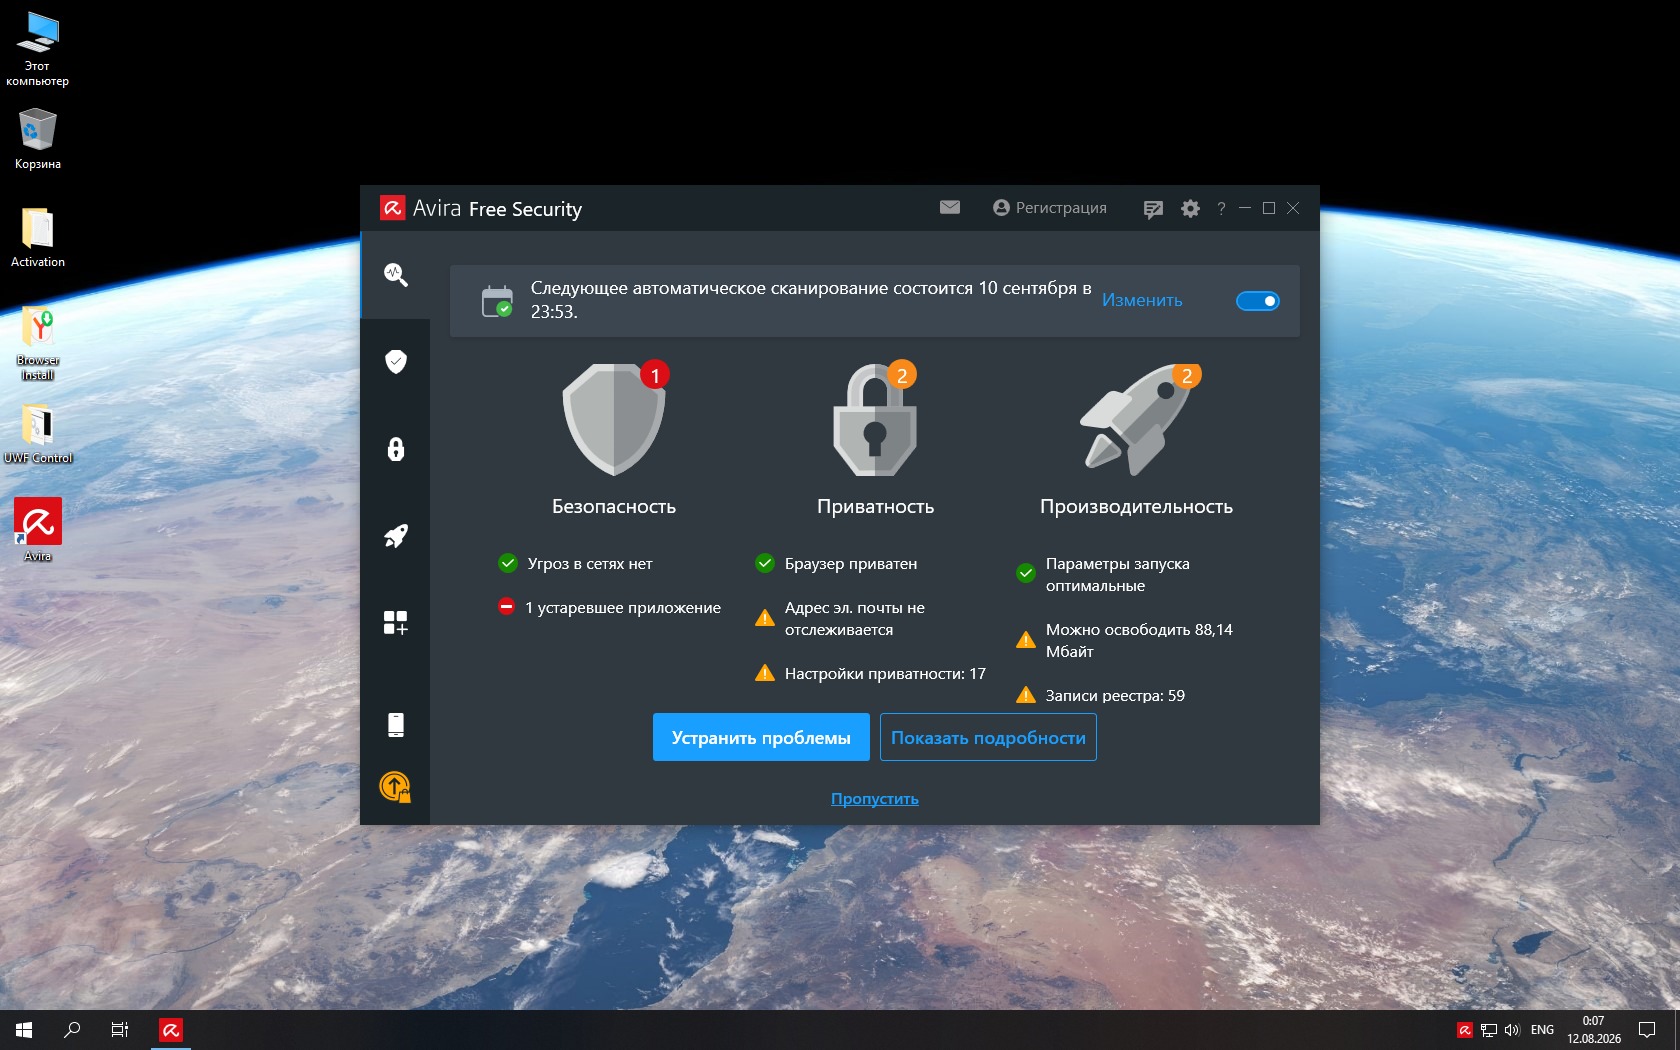The image size is (1680, 1050).
Task: Open the apps grid sidebar section
Action: 396,623
